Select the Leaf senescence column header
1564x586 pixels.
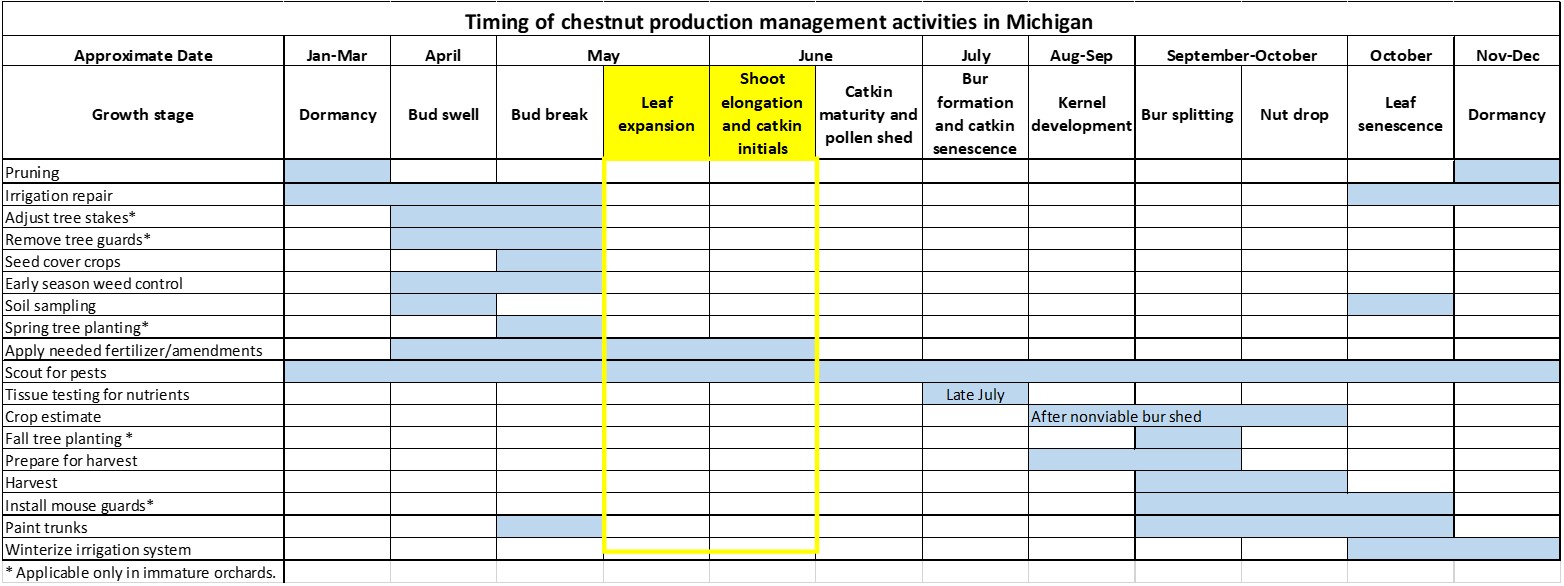[1400, 114]
